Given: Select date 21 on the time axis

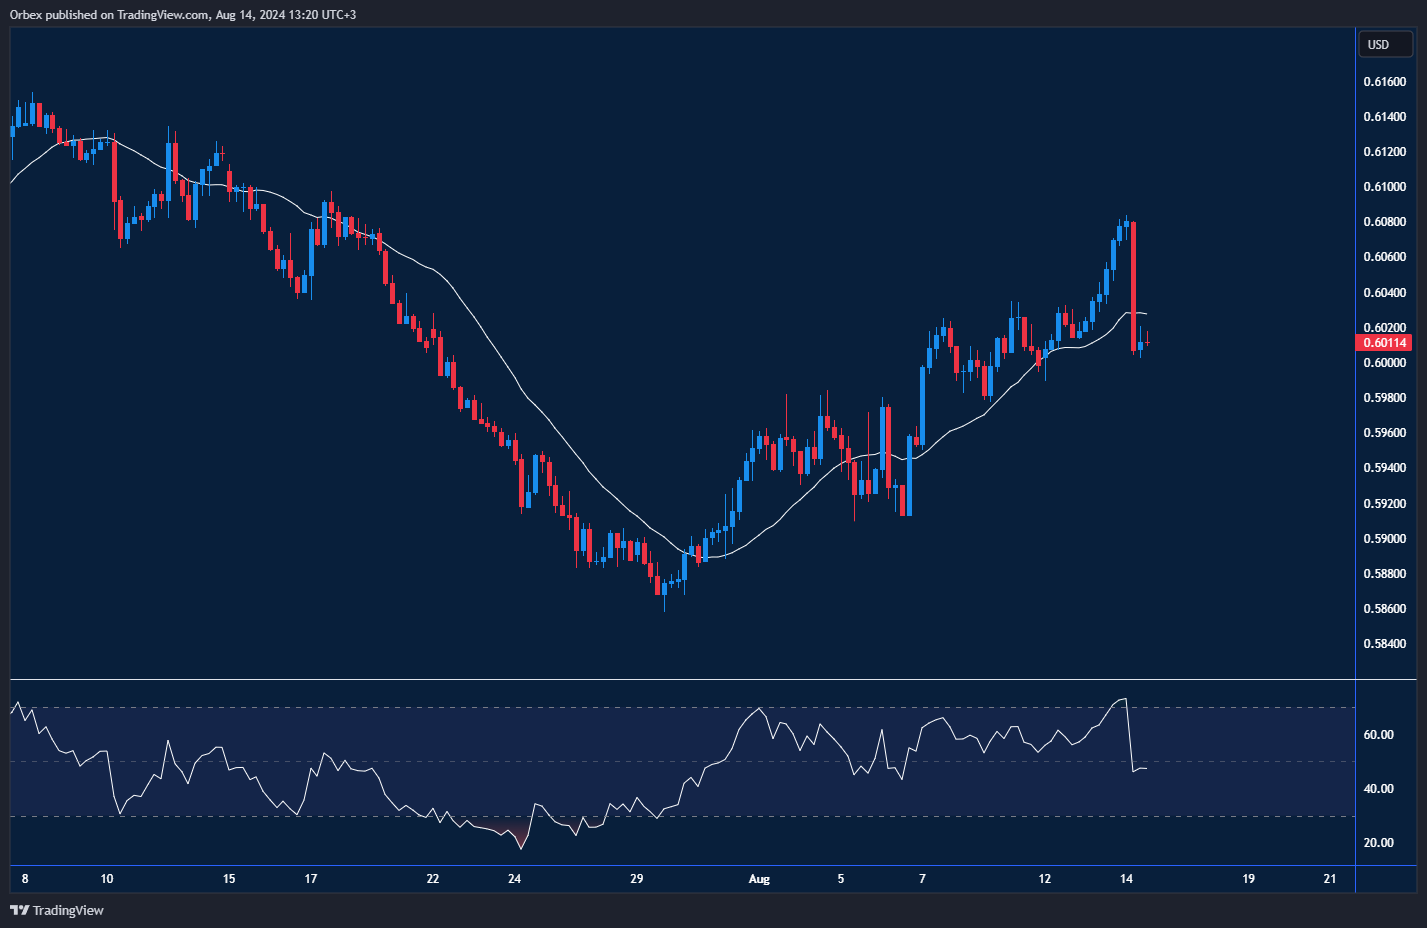Looking at the screenshot, I should click(1330, 879).
